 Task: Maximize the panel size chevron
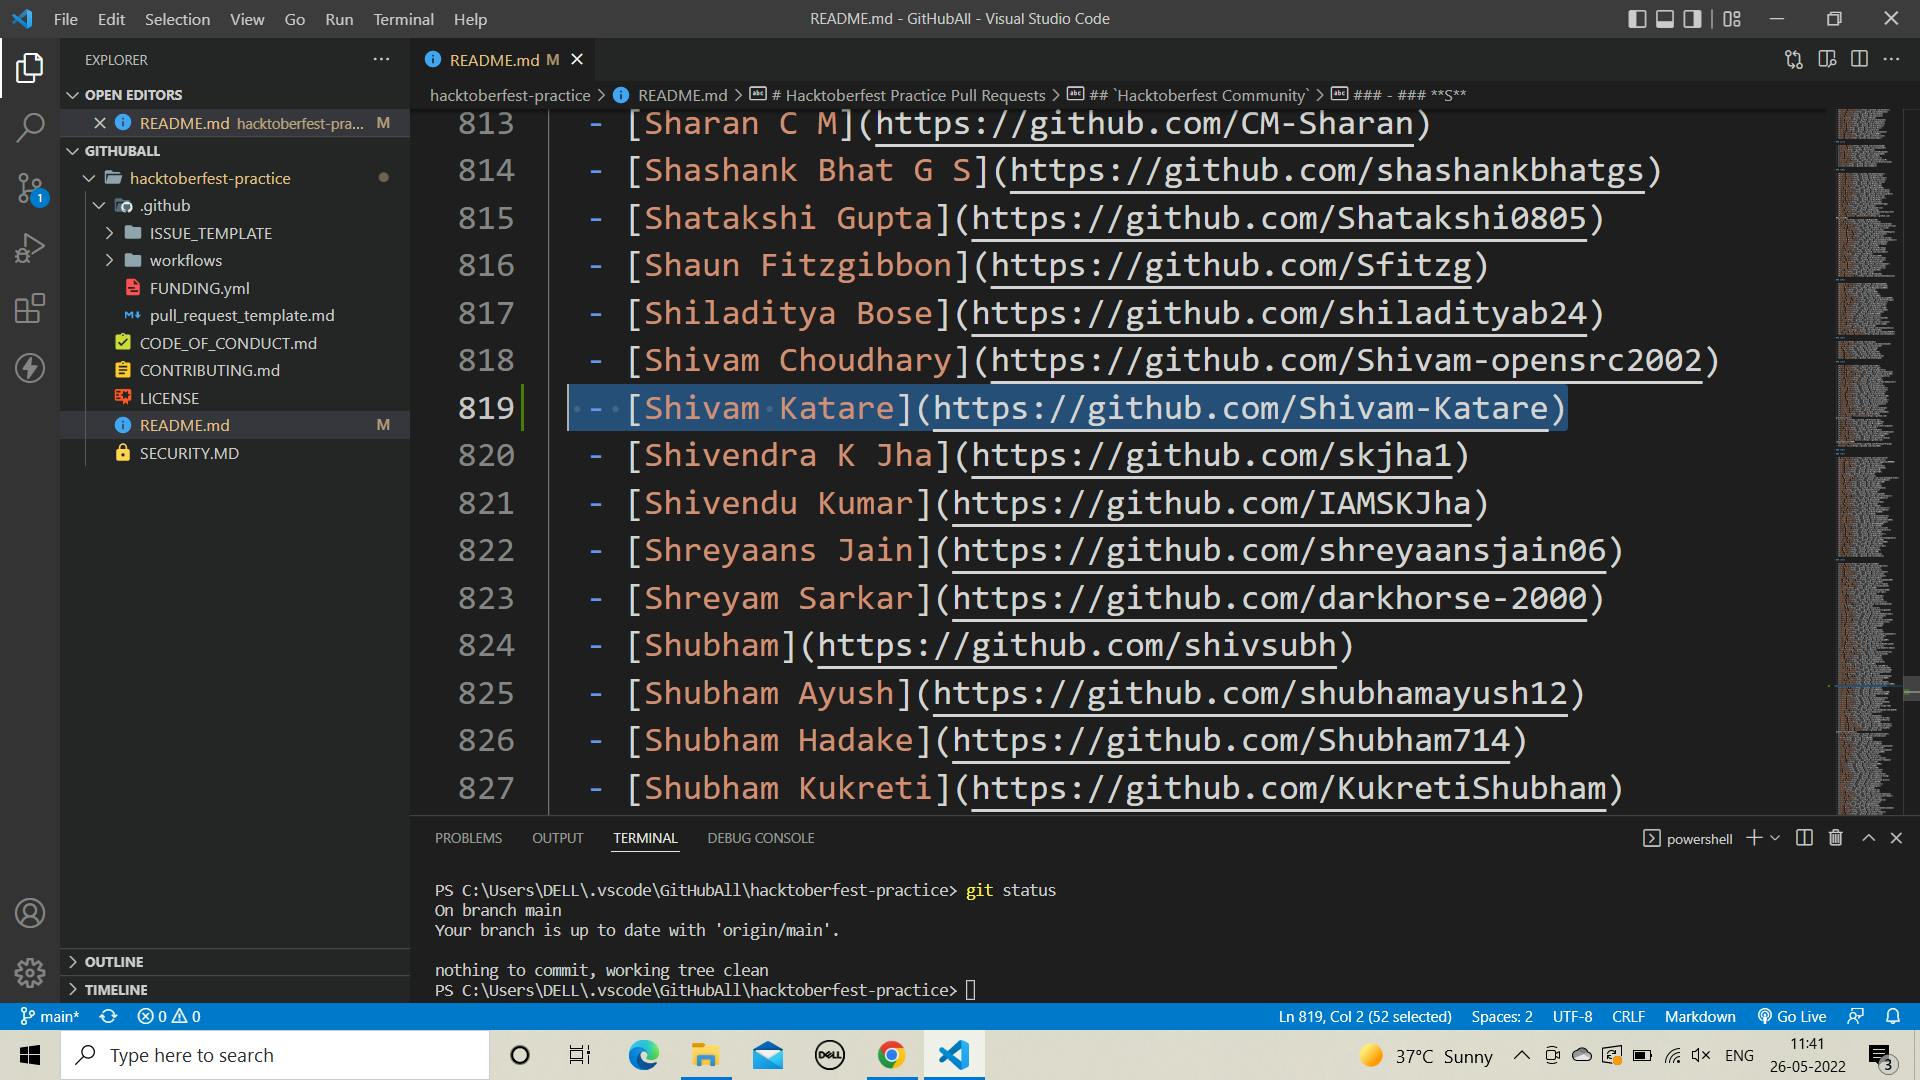click(x=1868, y=838)
